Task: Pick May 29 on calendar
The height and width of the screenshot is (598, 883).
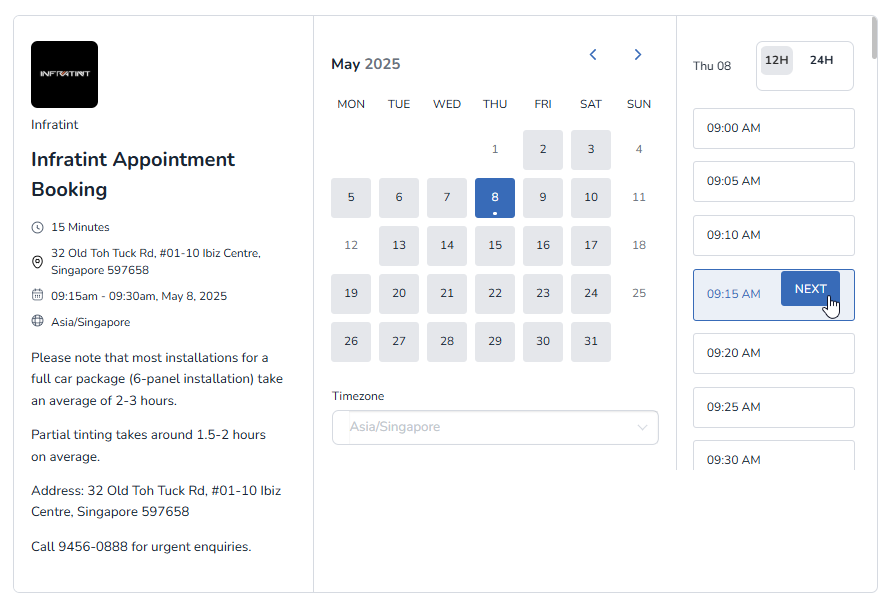Action: click(494, 341)
